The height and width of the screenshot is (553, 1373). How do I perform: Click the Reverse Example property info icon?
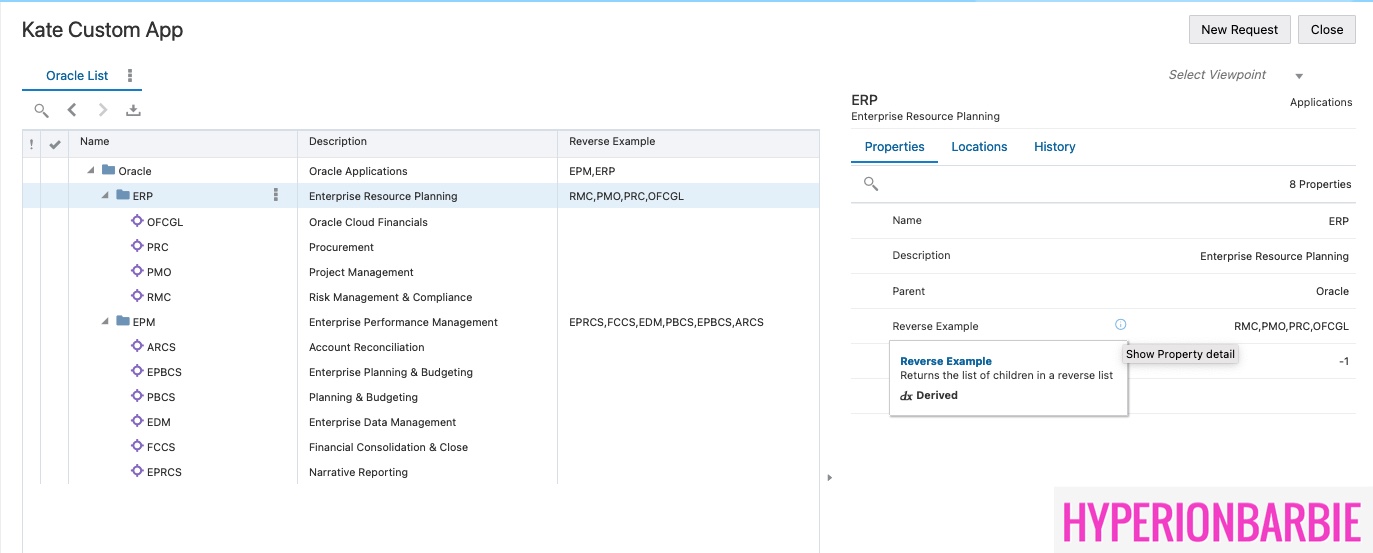1120,325
